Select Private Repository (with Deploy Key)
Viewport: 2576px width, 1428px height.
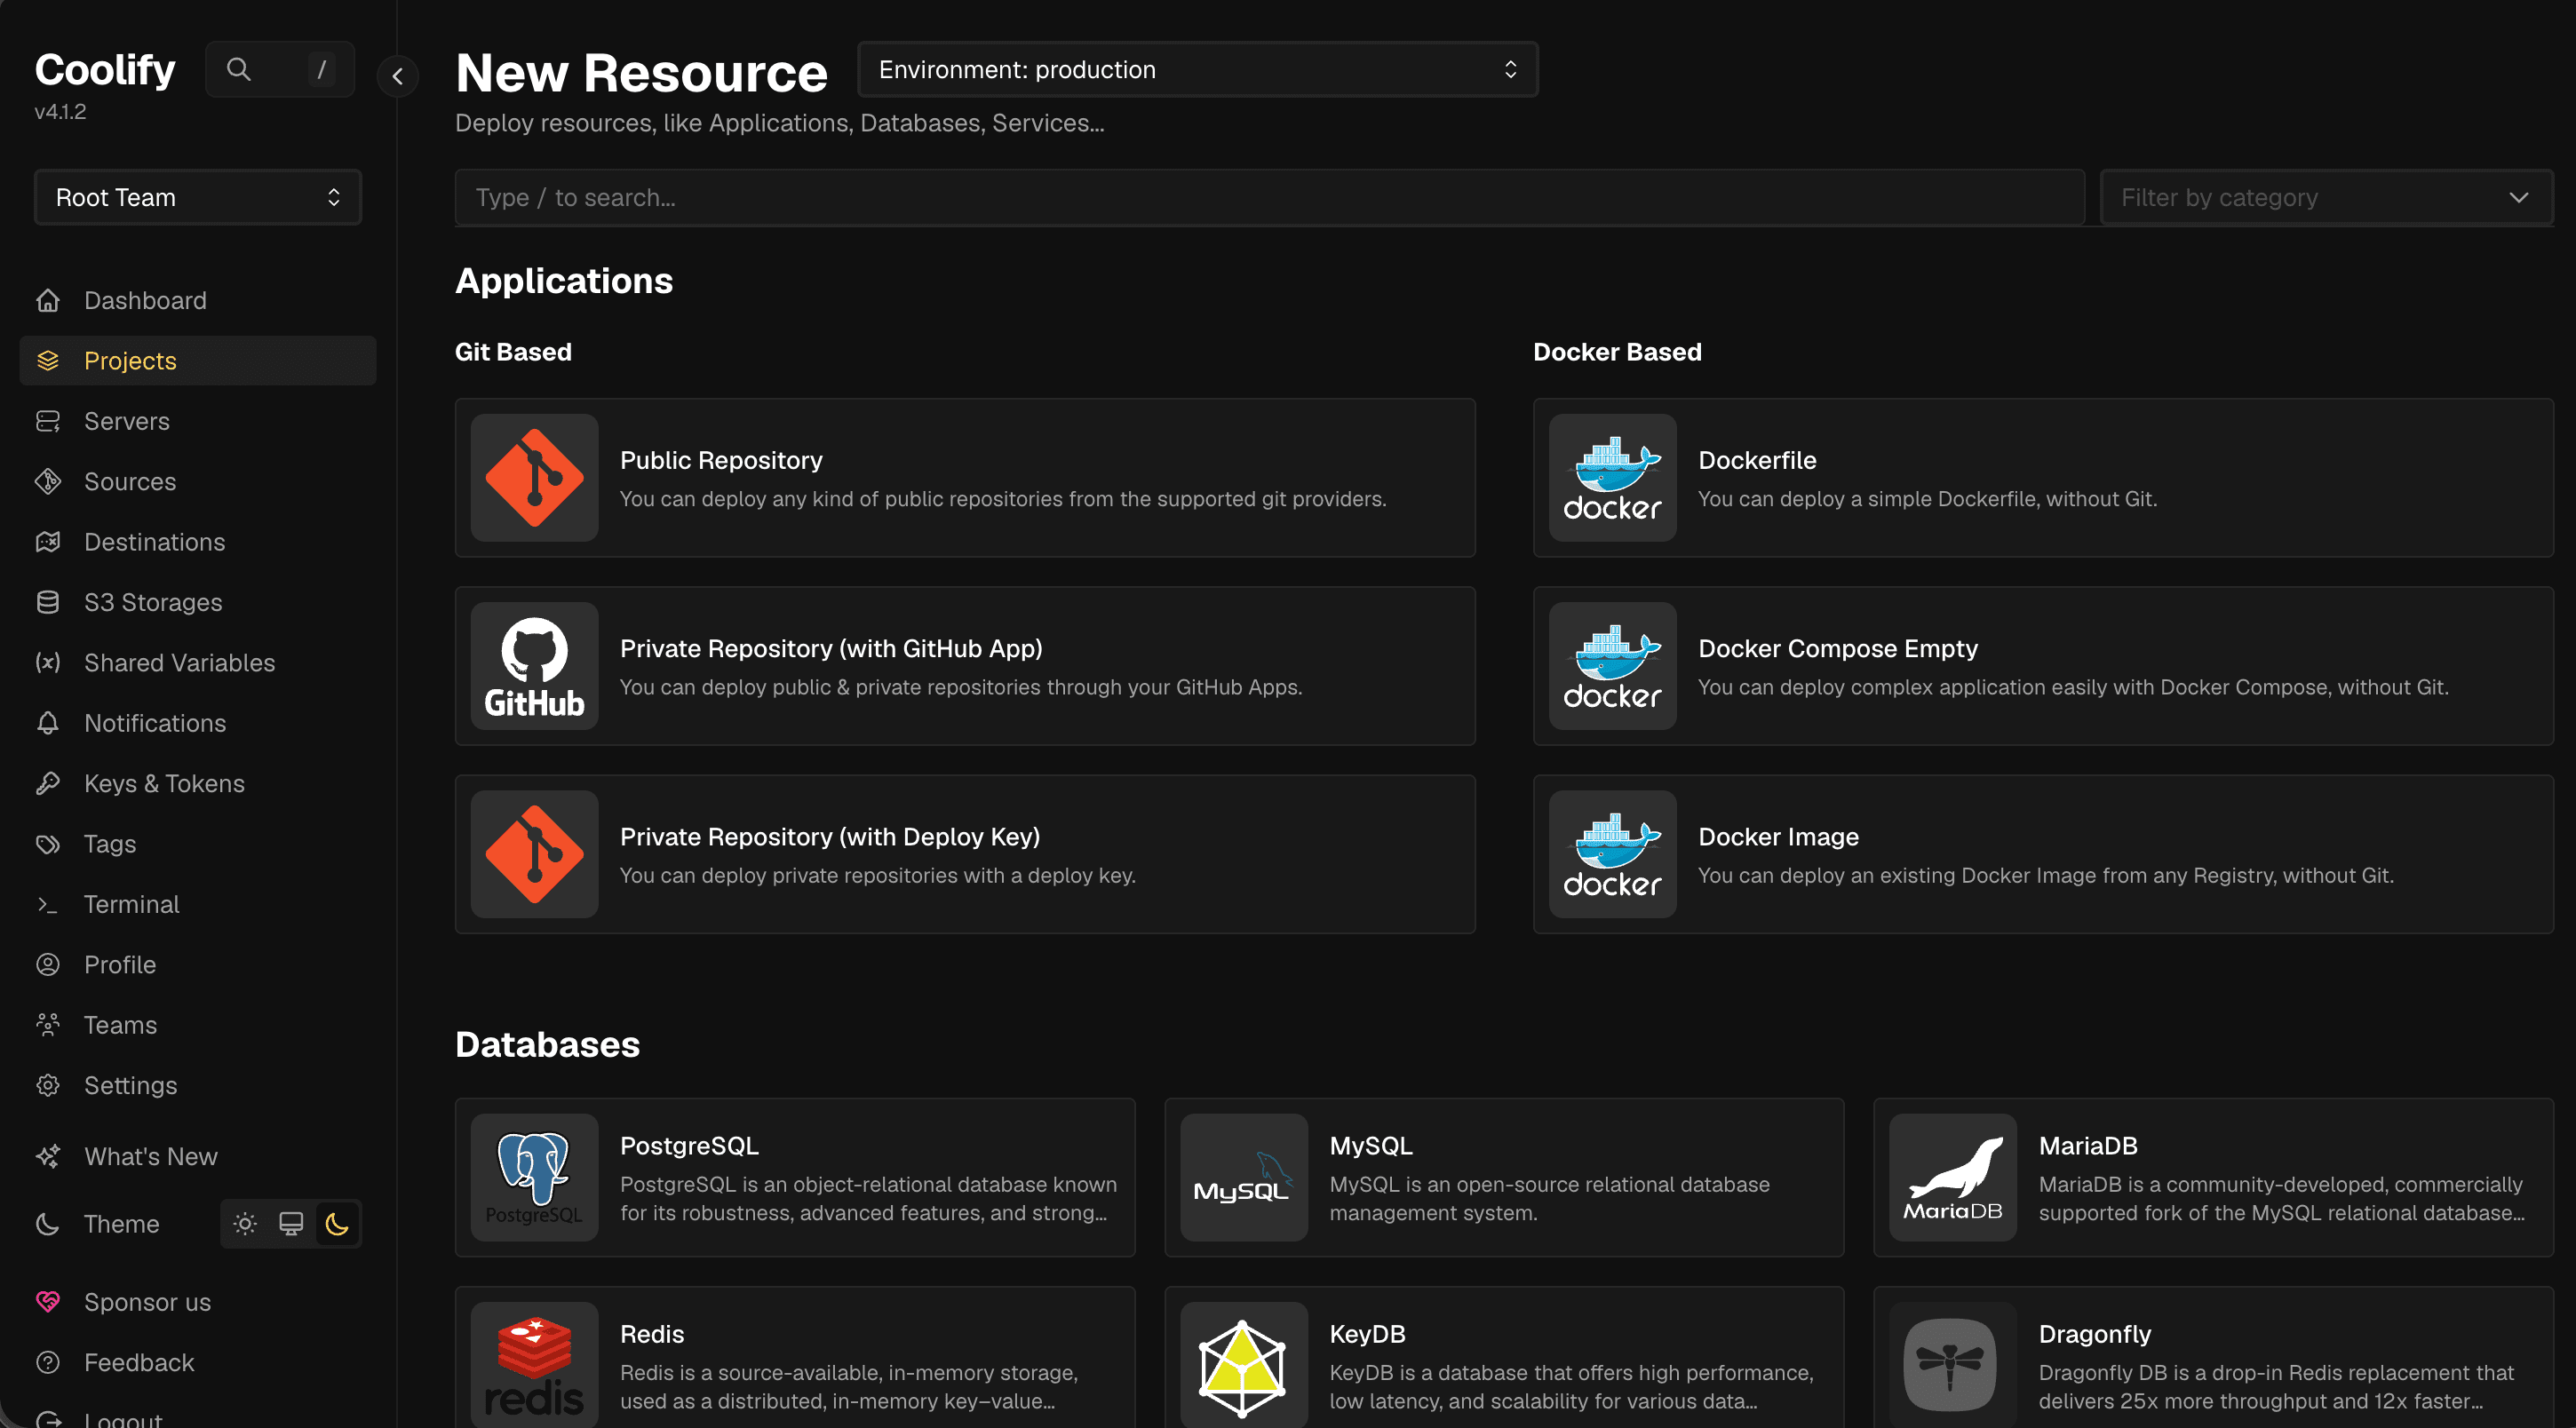[965, 854]
